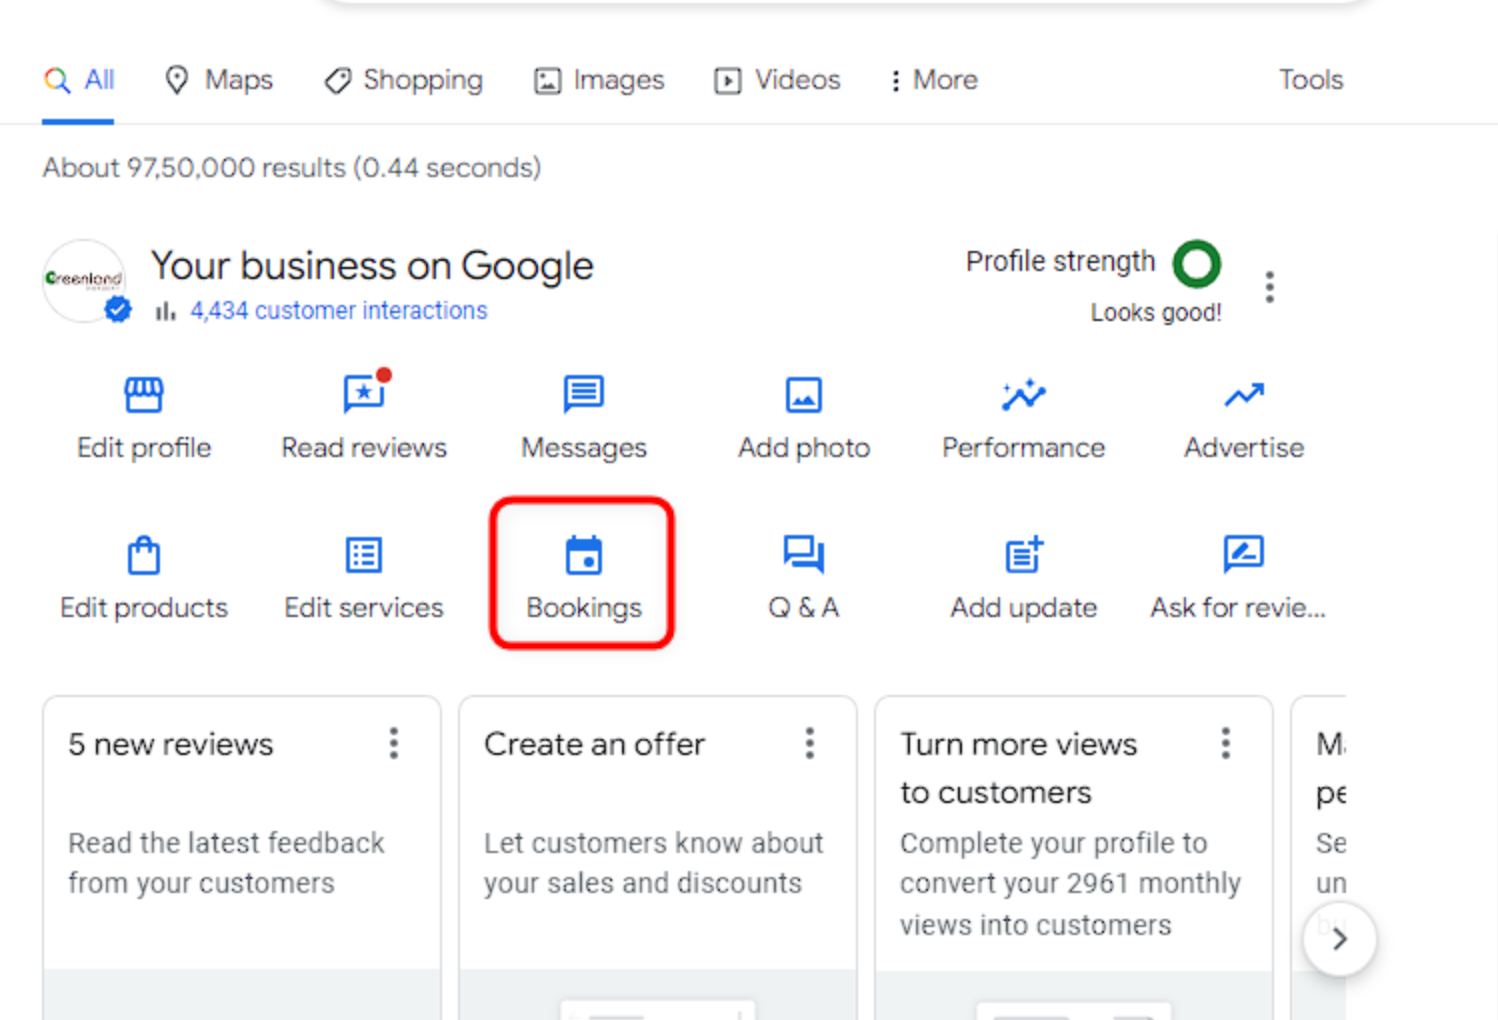This screenshot has width=1498, height=1020.
Task: Switch to the Videos tab
Action: pos(777,80)
